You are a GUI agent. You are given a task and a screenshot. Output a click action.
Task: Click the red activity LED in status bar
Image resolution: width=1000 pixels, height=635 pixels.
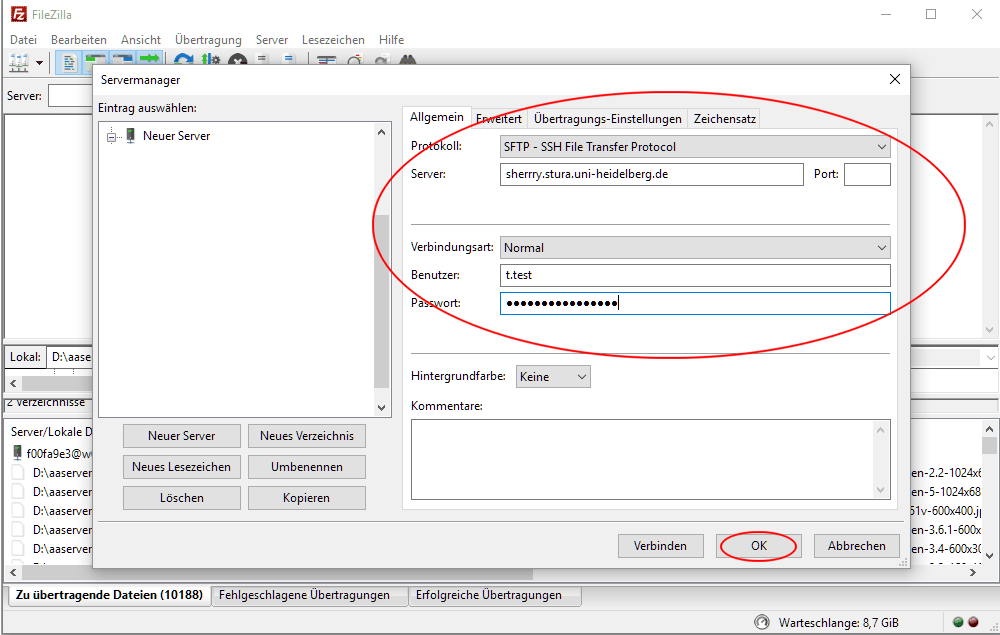tap(973, 622)
